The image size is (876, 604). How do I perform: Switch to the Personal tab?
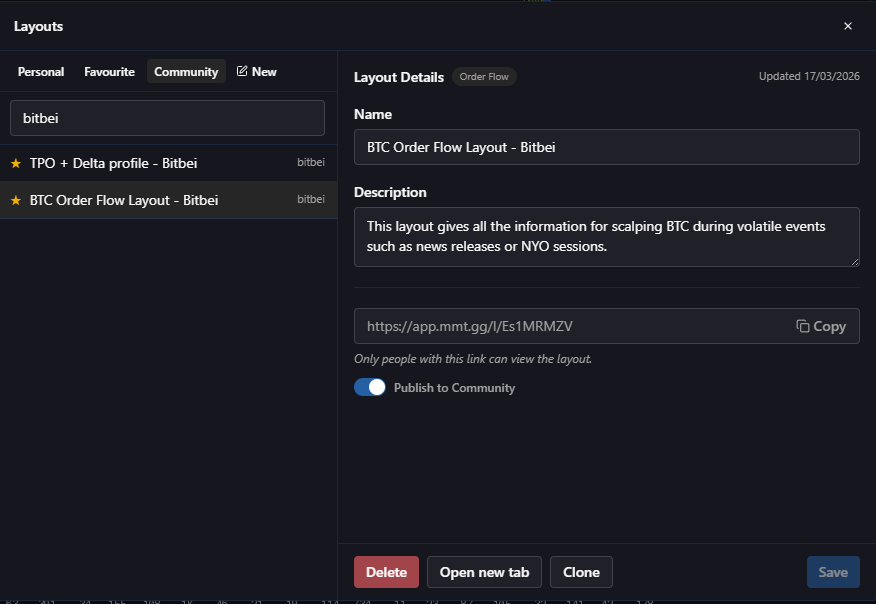pos(41,72)
